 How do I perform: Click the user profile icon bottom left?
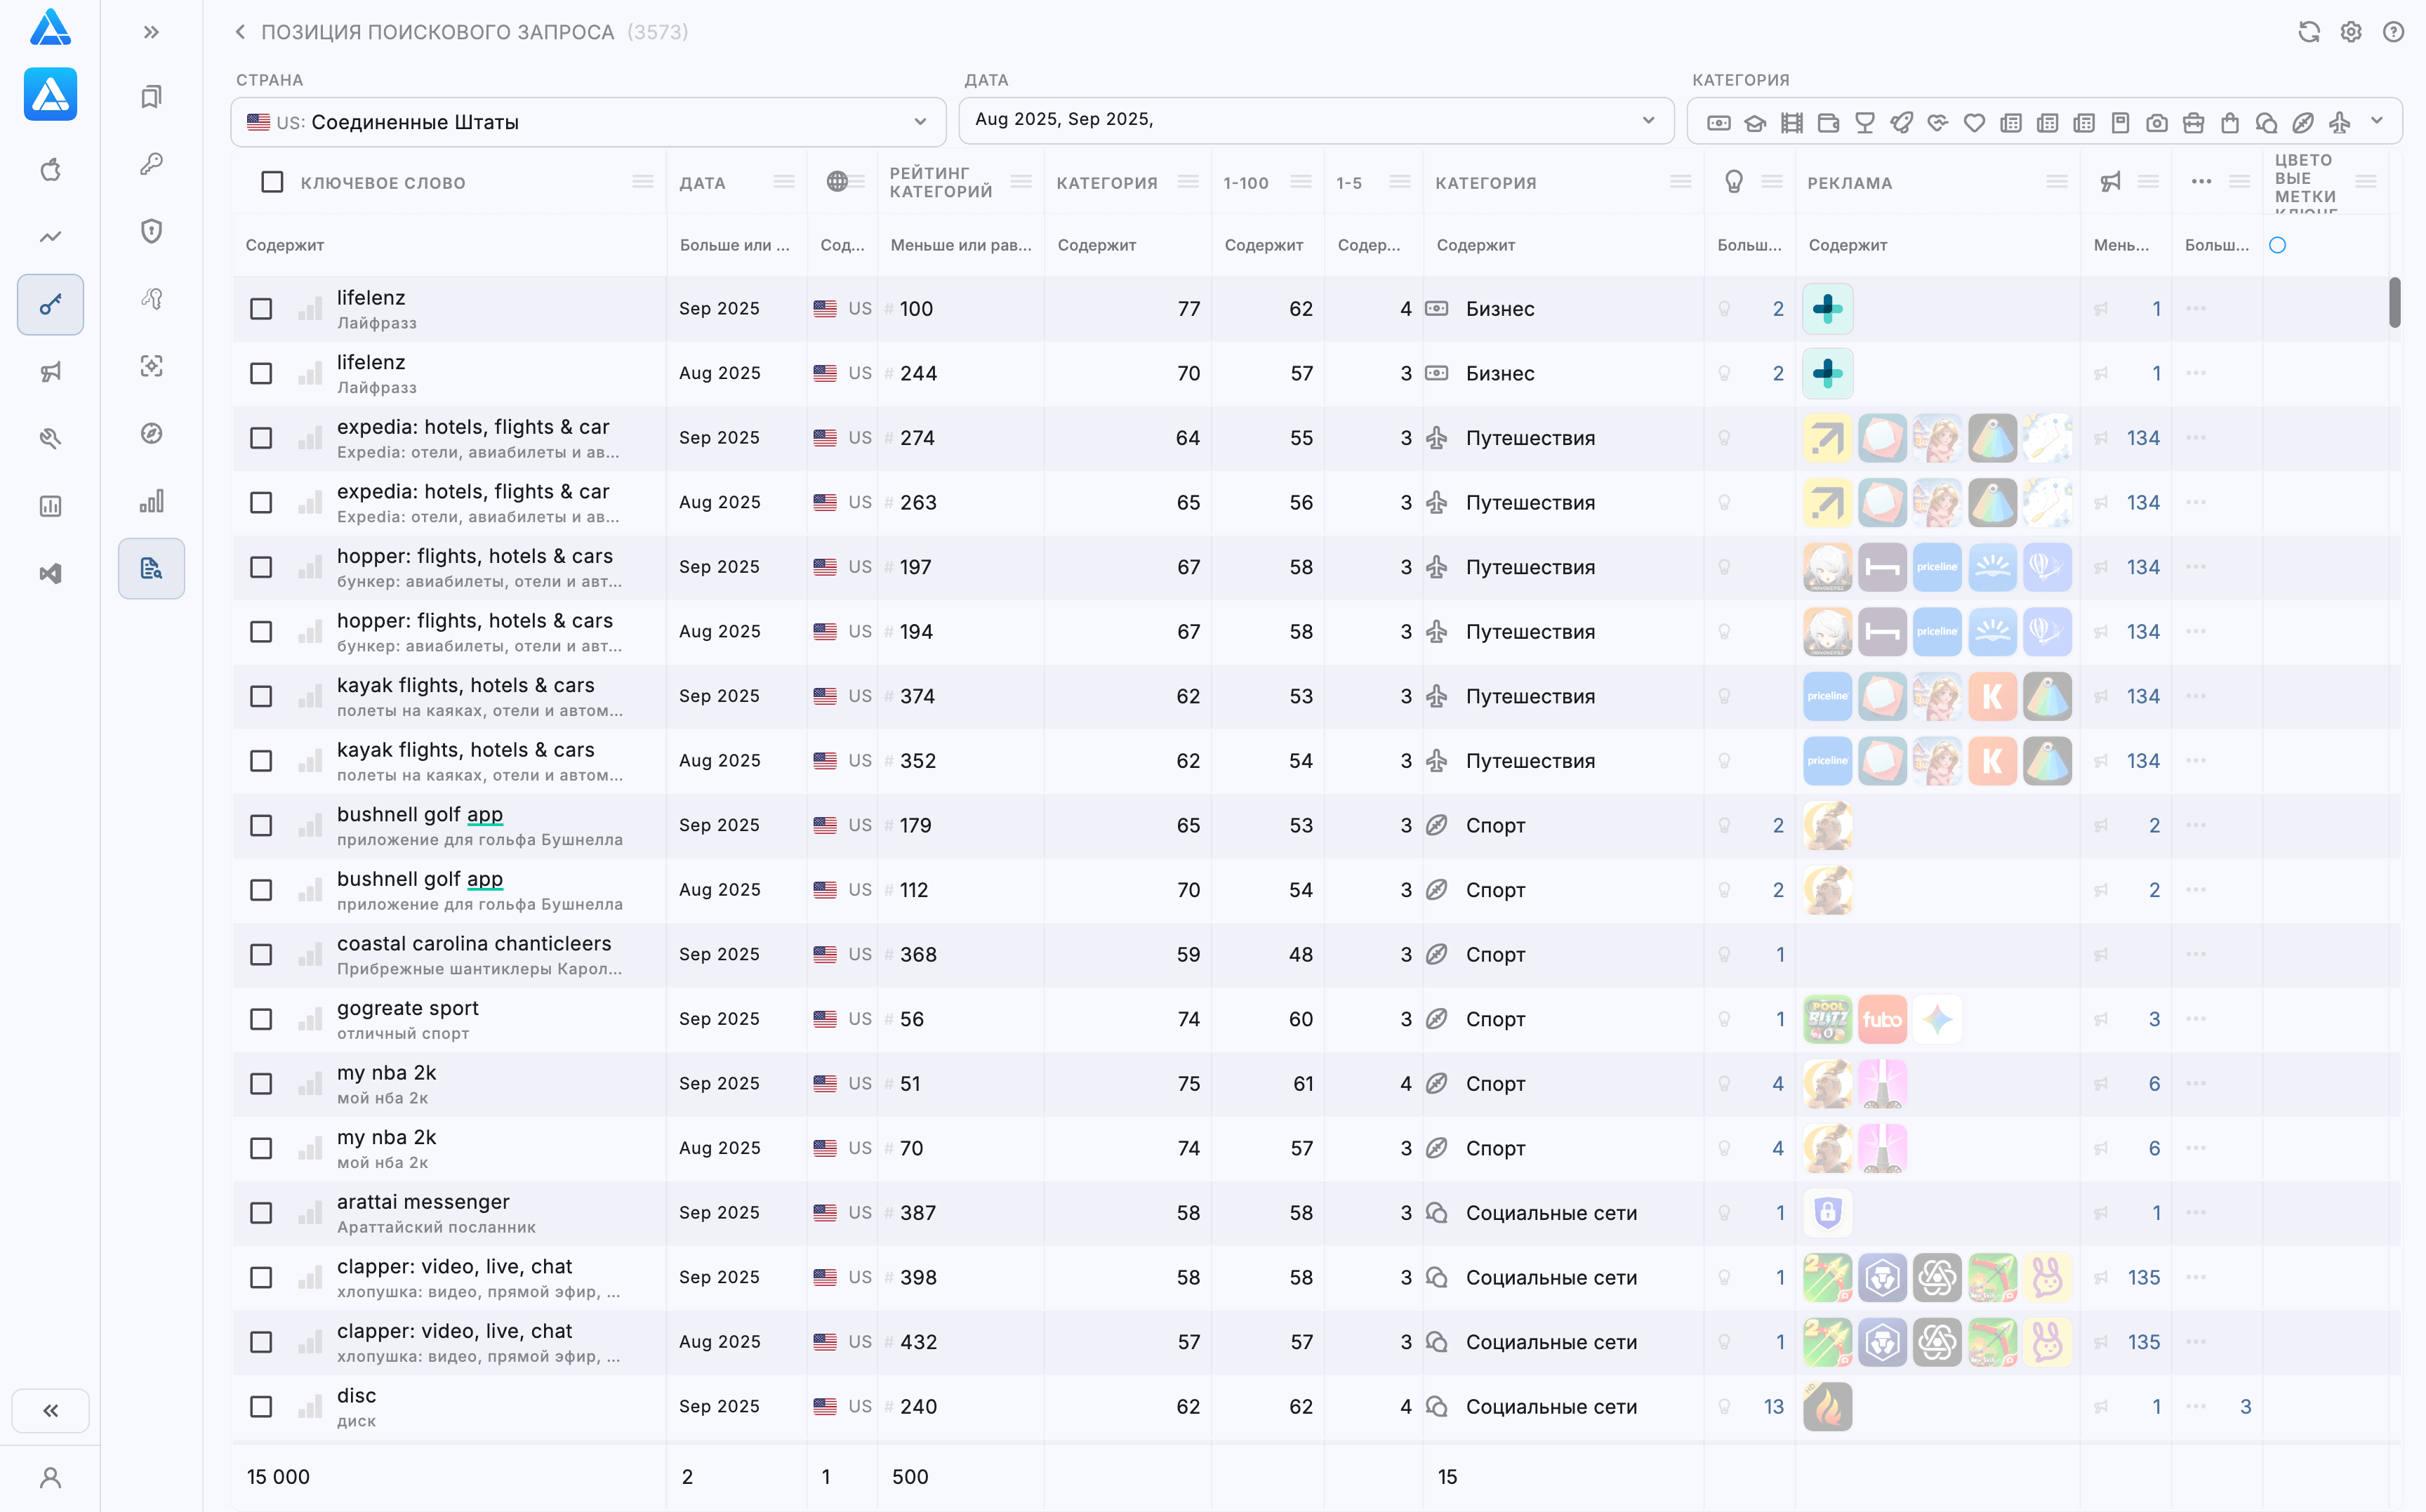point(50,1477)
